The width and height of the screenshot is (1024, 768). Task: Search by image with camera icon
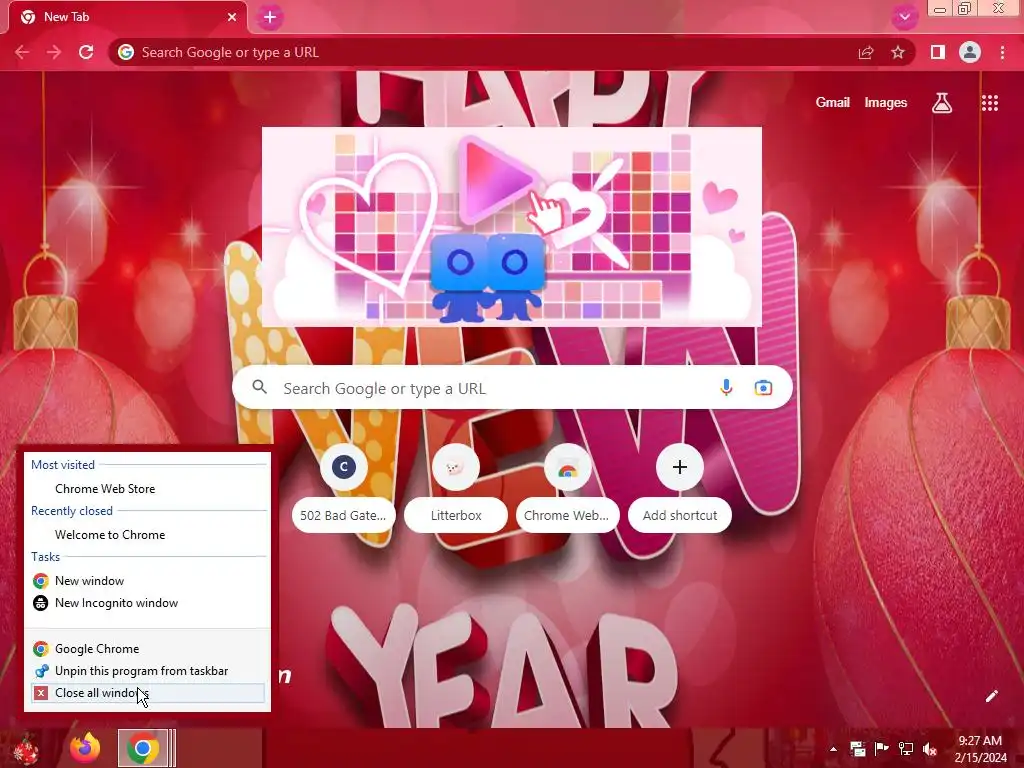point(763,388)
